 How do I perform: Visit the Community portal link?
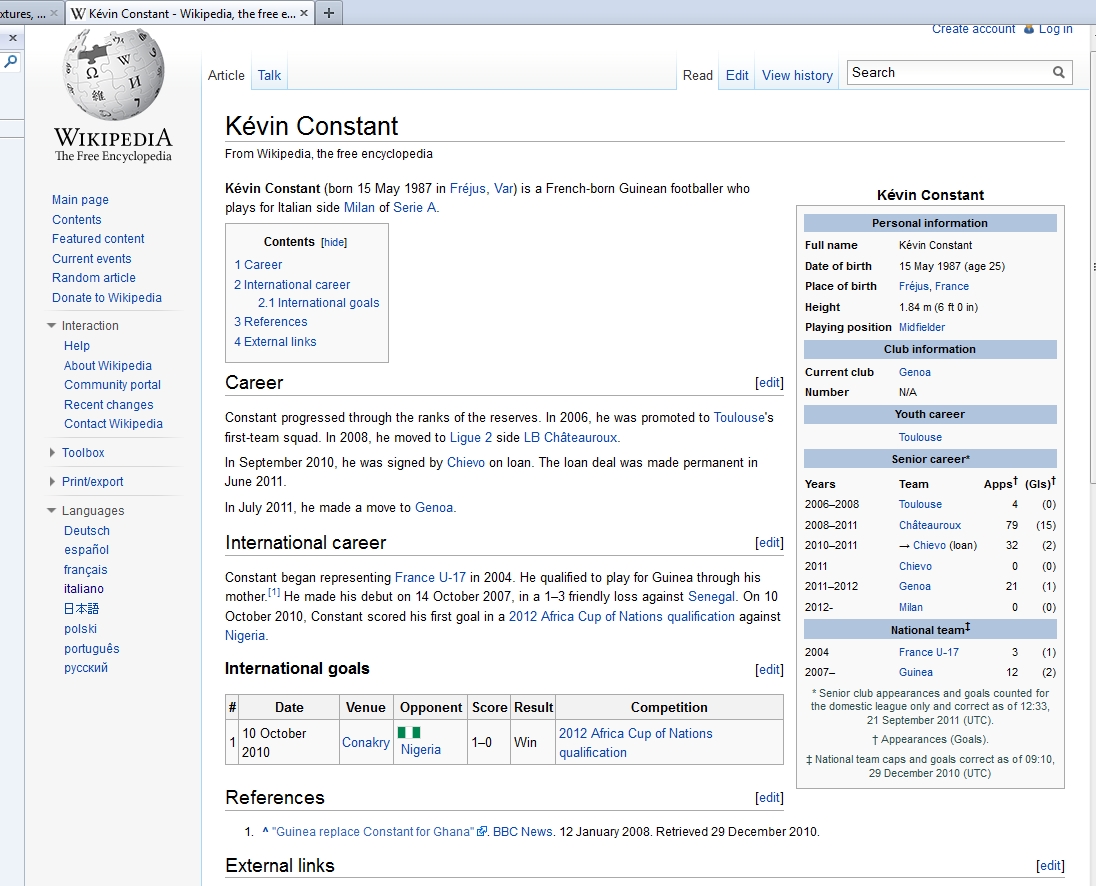113,385
